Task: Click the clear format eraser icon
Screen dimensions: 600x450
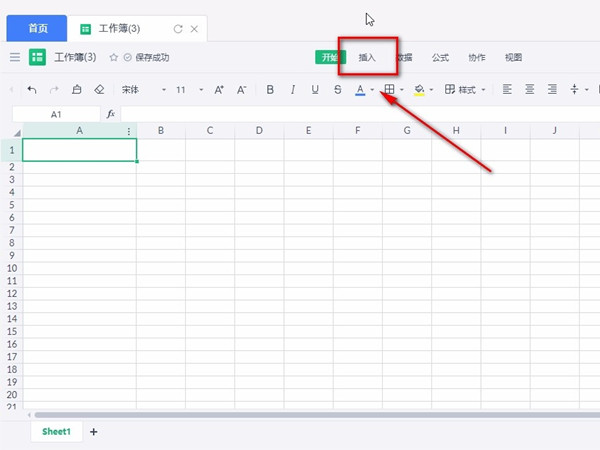Action: pos(99,90)
